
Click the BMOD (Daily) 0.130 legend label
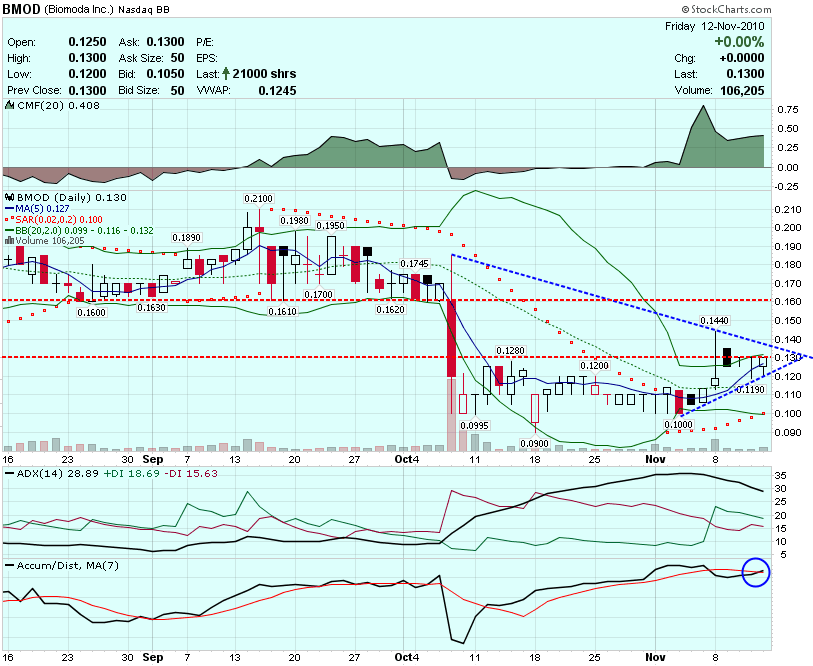point(72,197)
